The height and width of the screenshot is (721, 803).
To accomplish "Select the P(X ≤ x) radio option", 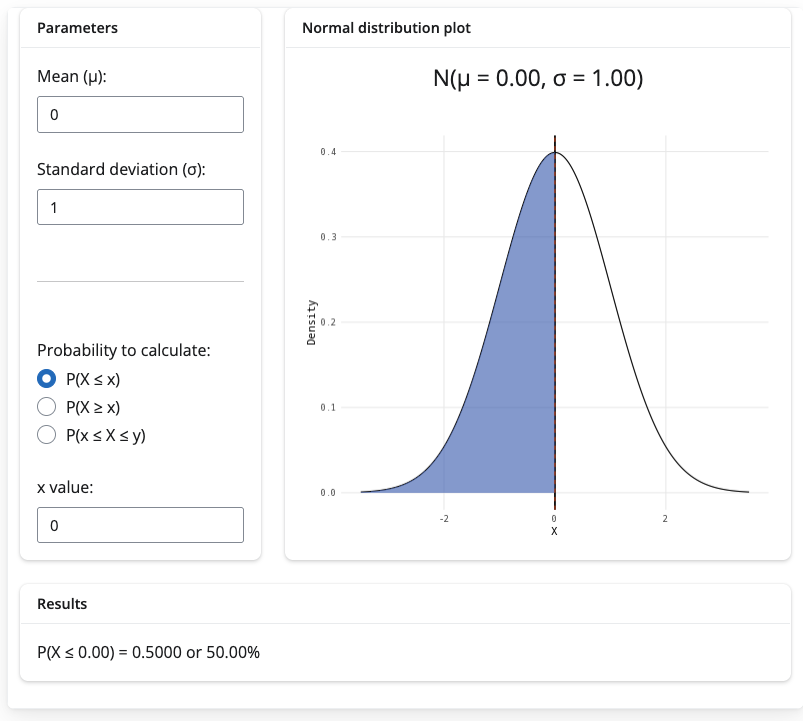I will click(46, 379).
